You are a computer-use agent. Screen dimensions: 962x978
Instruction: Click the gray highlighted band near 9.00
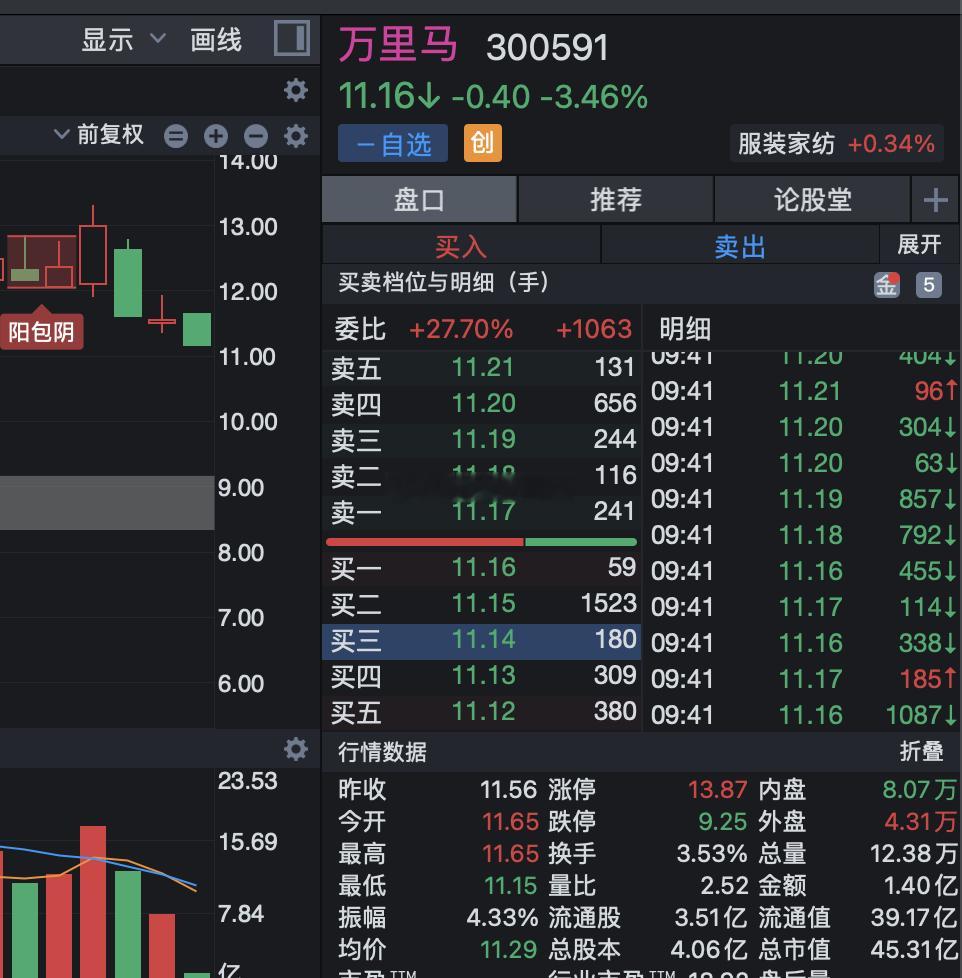click(107, 503)
